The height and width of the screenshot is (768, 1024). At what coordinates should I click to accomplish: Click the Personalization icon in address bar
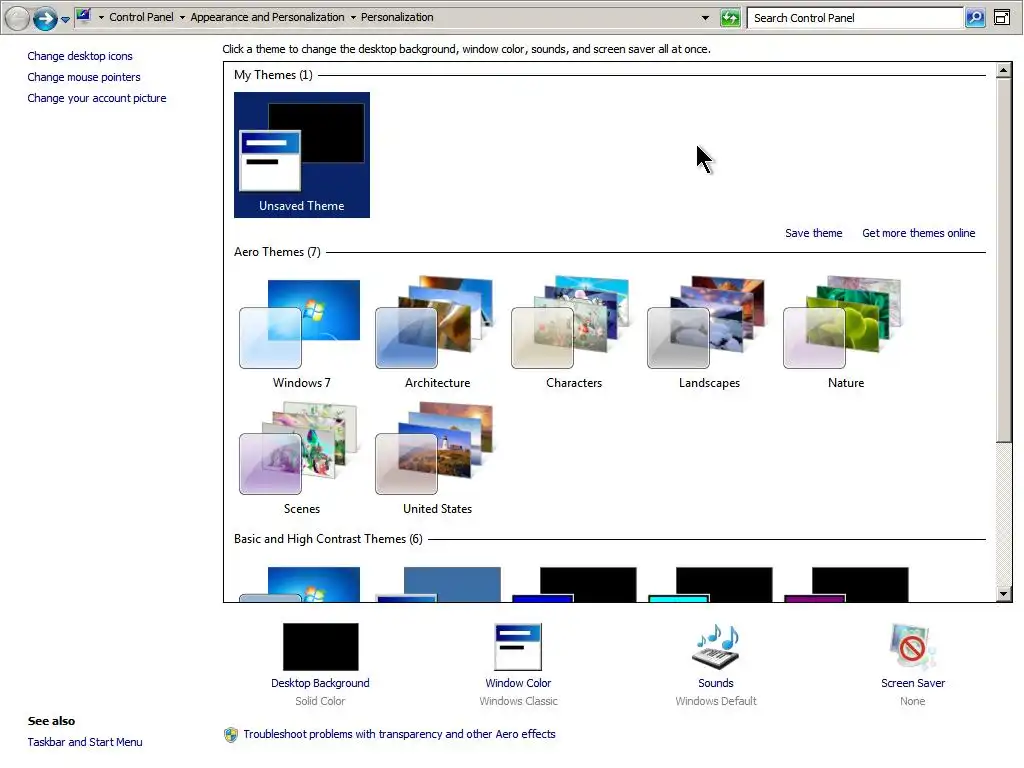[84, 16]
